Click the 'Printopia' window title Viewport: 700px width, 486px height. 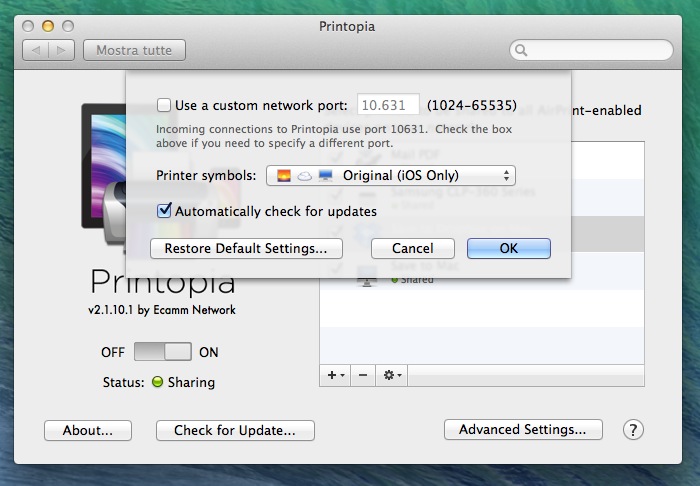pos(347,26)
